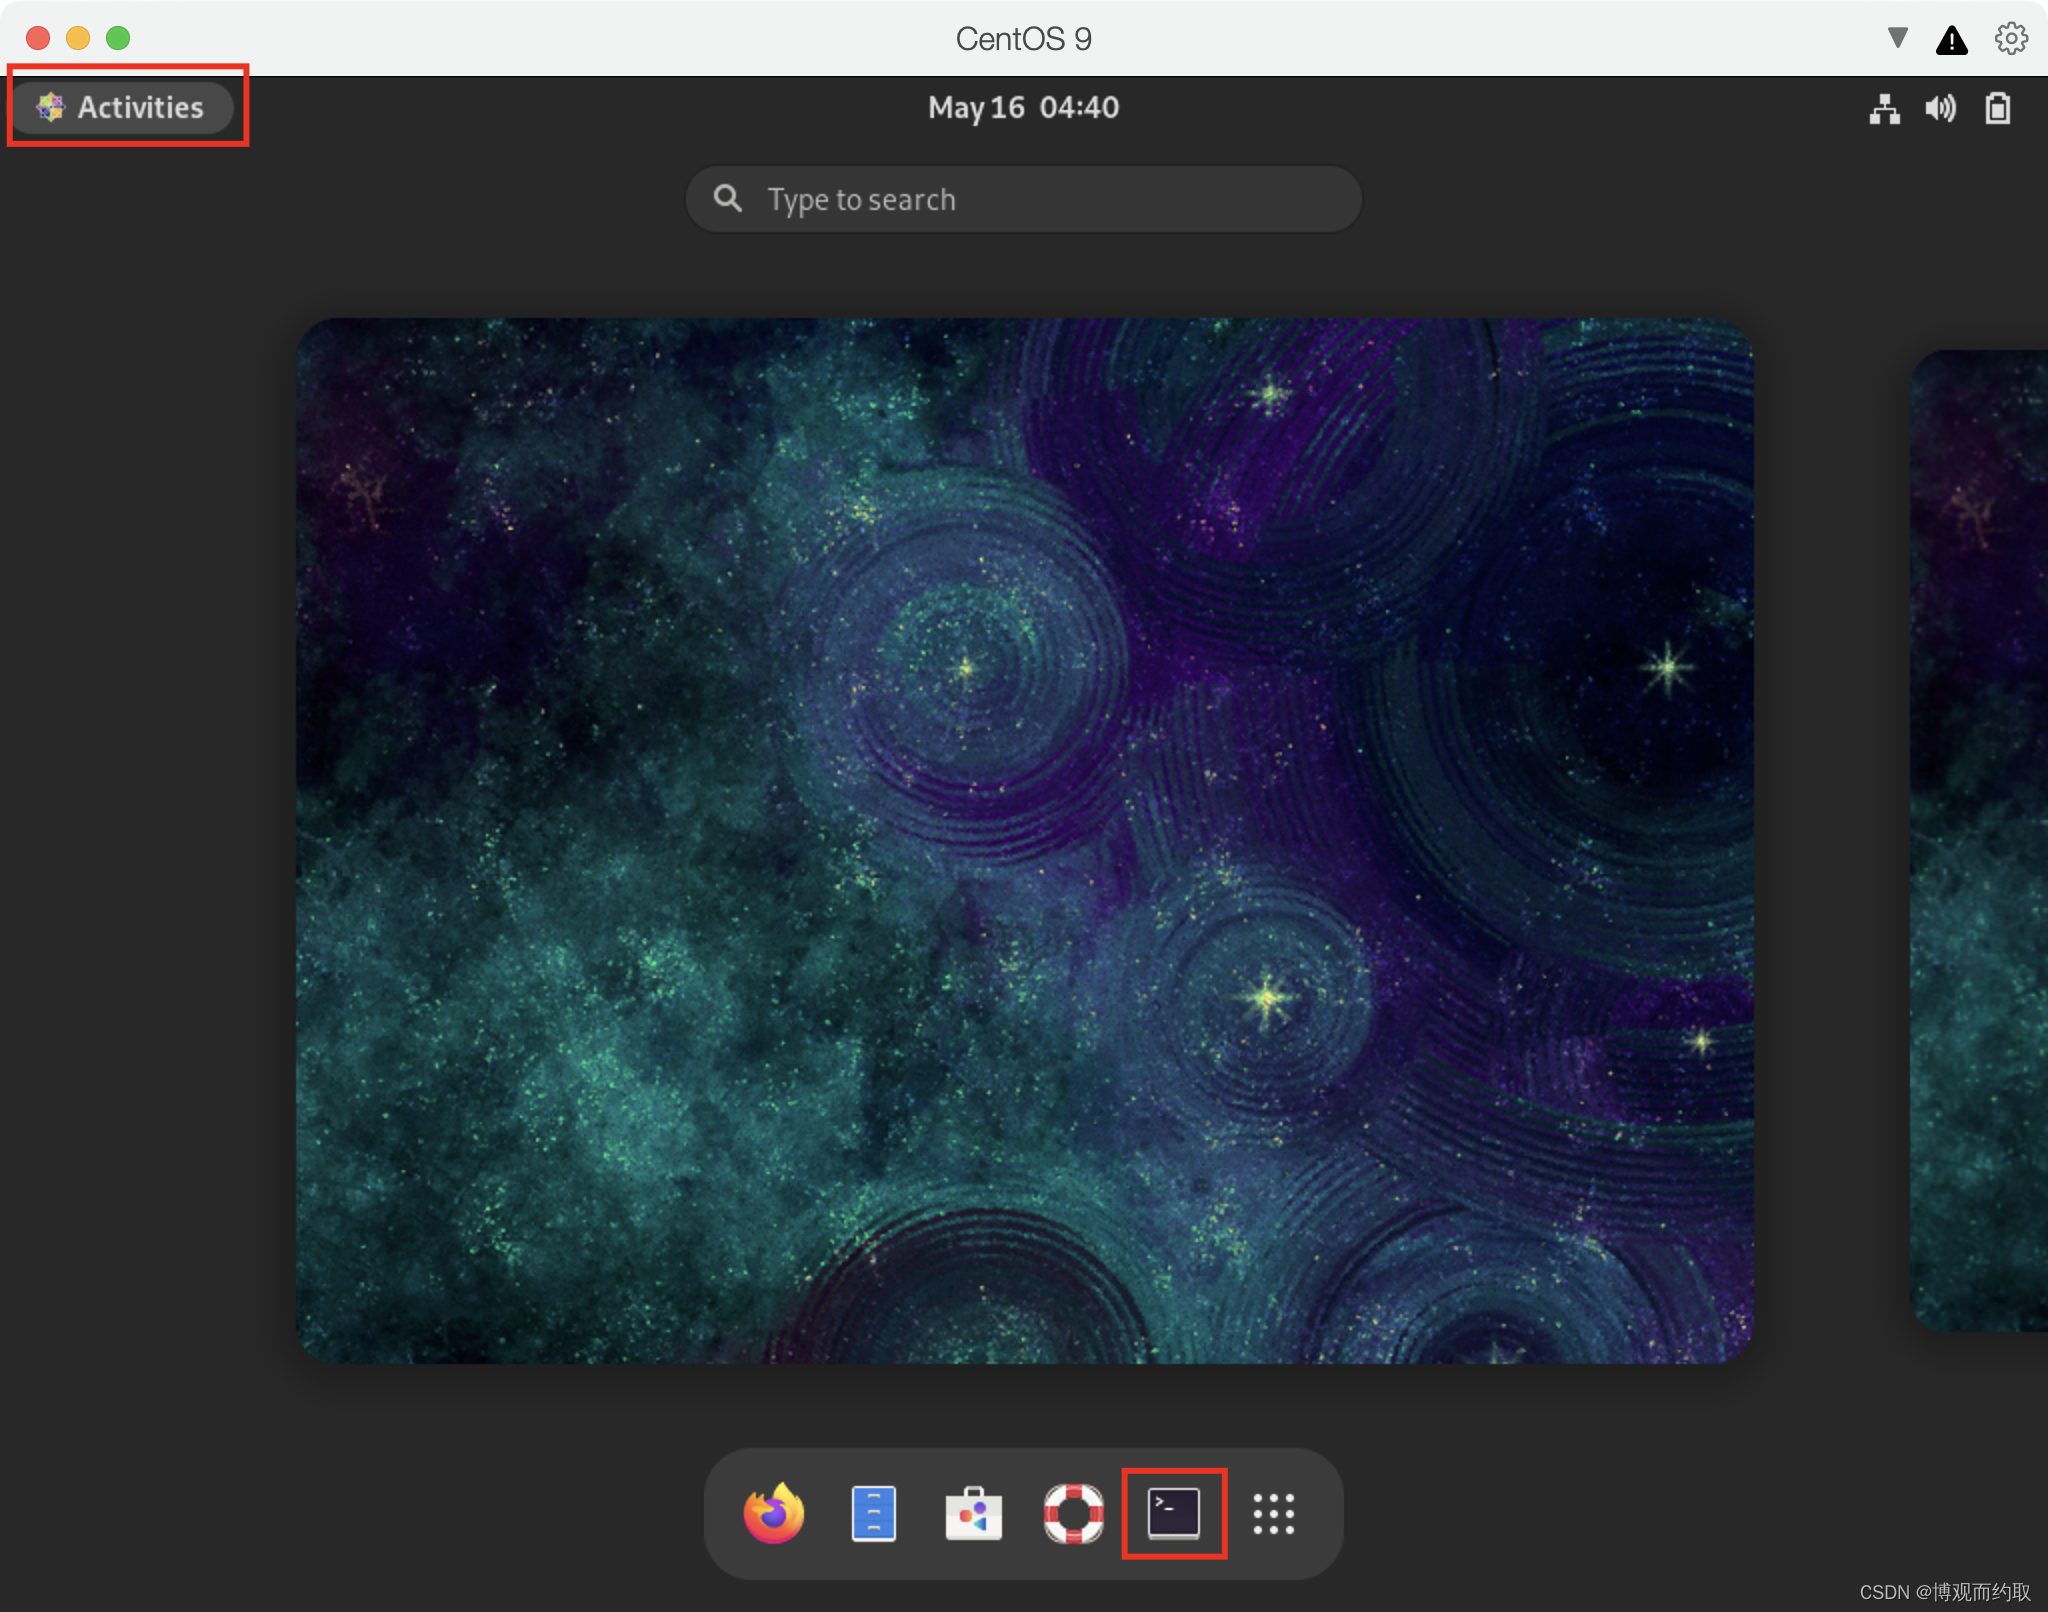Show all applications grid
The height and width of the screenshot is (1612, 2048).
coord(1274,1514)
